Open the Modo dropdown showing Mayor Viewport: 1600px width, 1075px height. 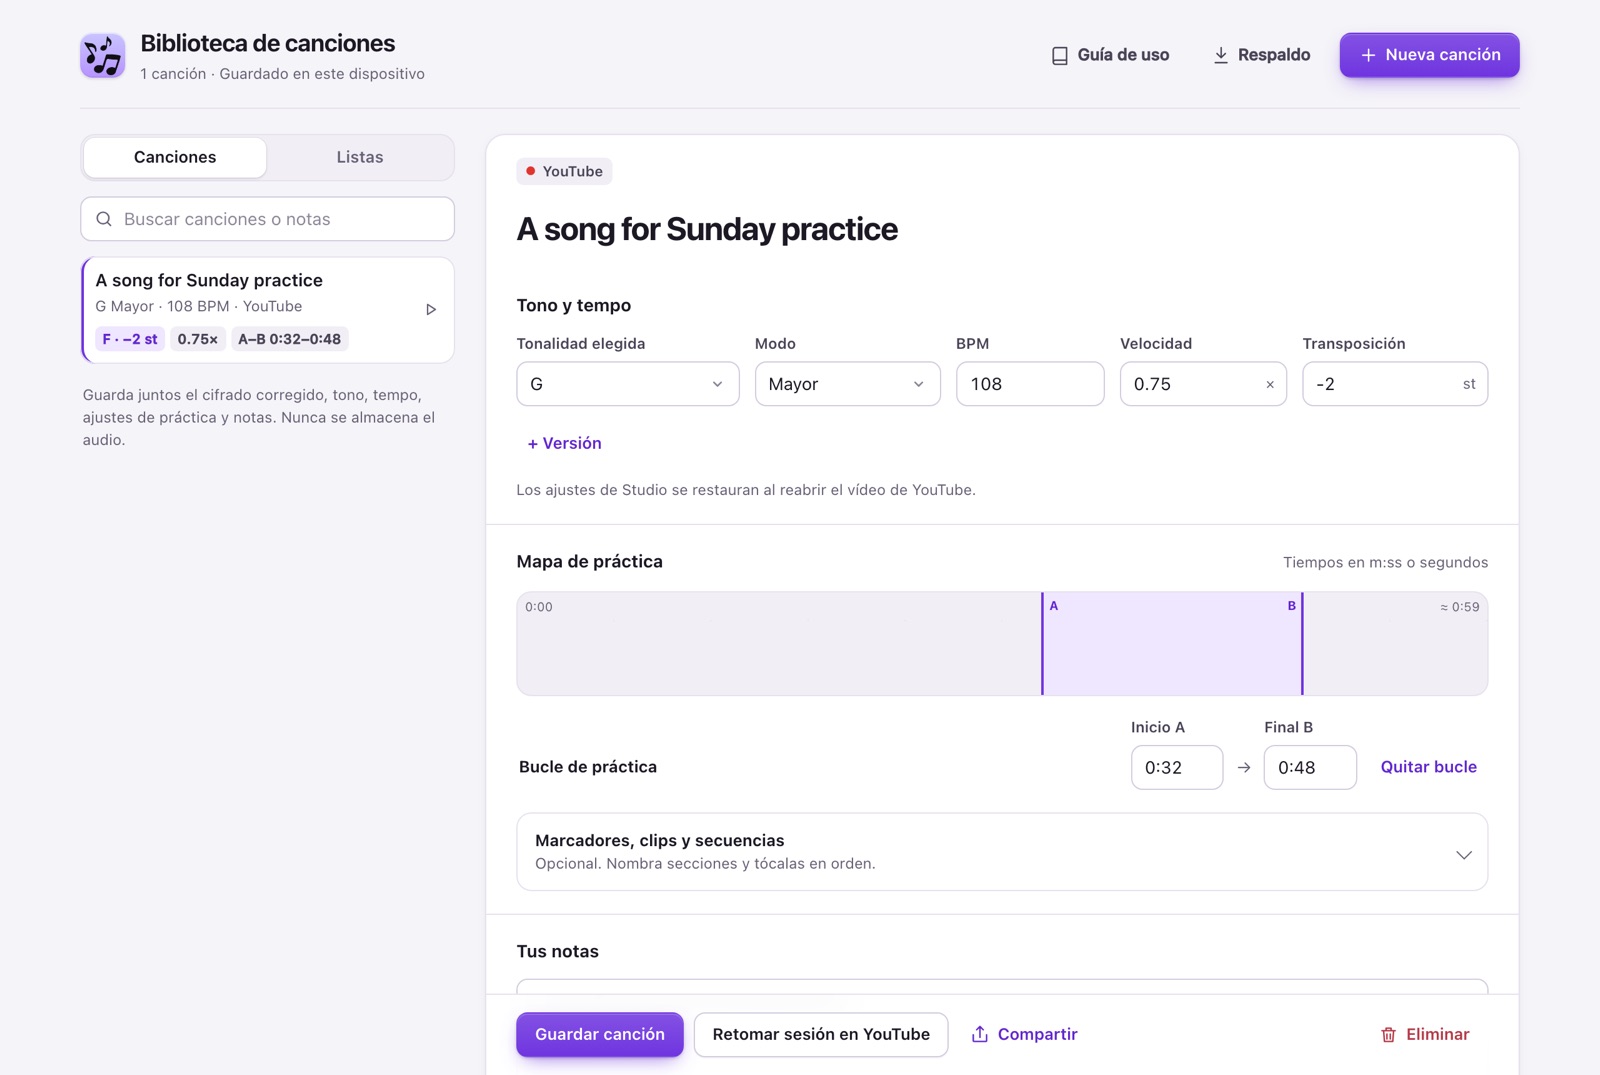[847, 384]
